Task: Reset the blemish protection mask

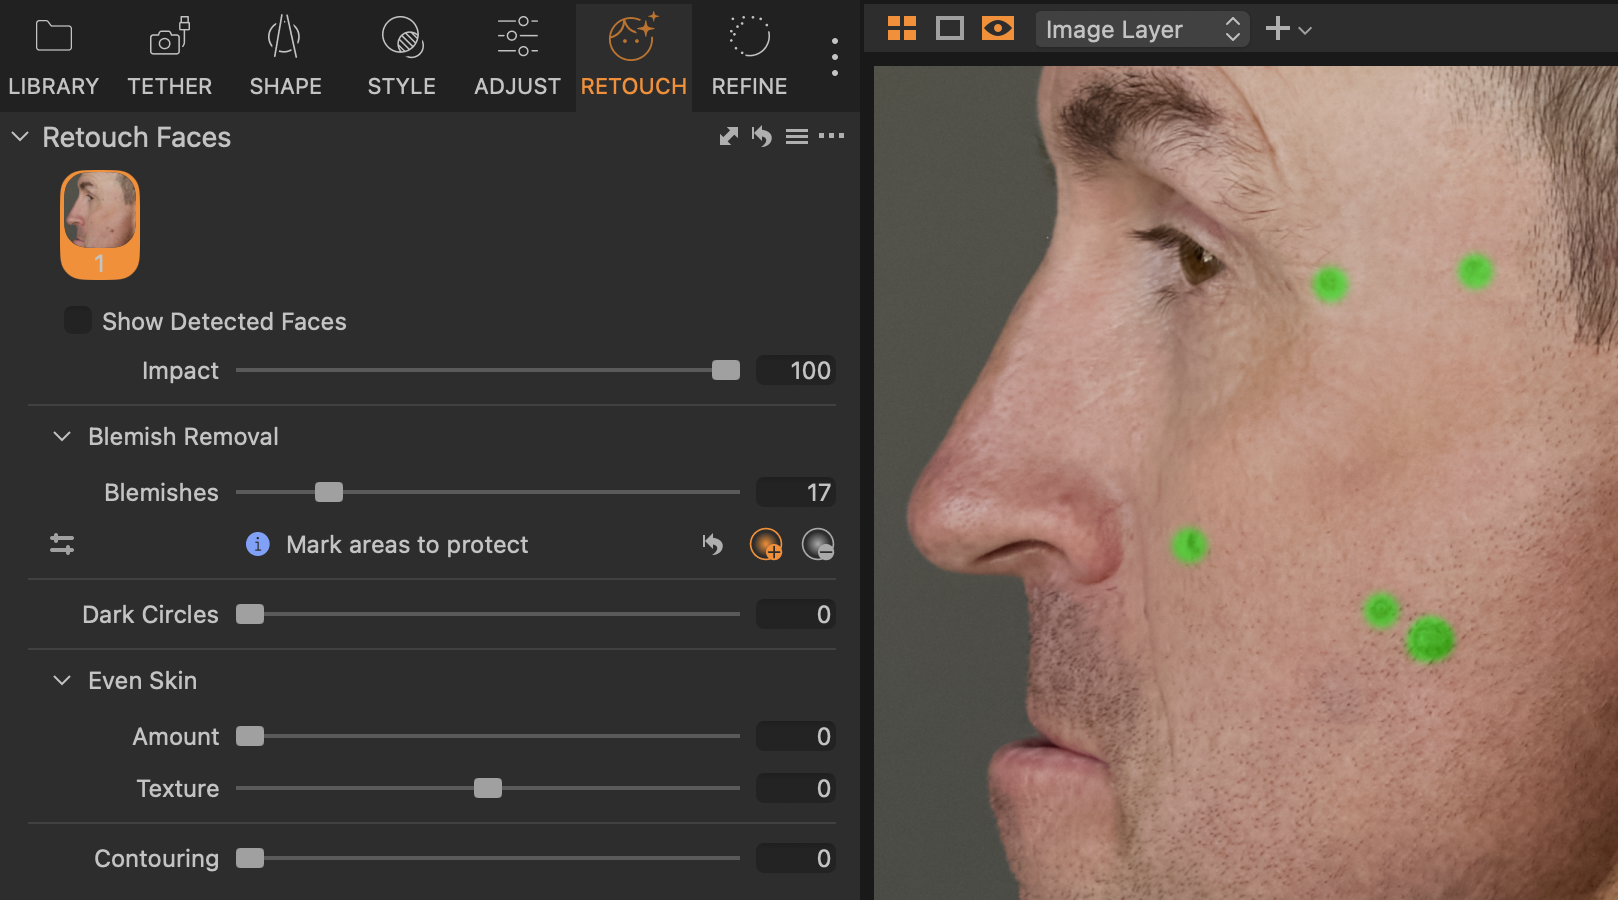Action: point(712,544)
